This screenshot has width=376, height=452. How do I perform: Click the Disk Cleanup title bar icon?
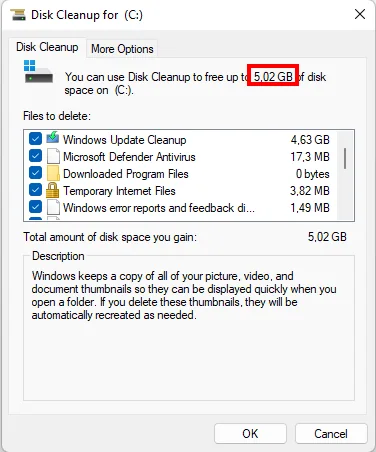pos(18,15)
